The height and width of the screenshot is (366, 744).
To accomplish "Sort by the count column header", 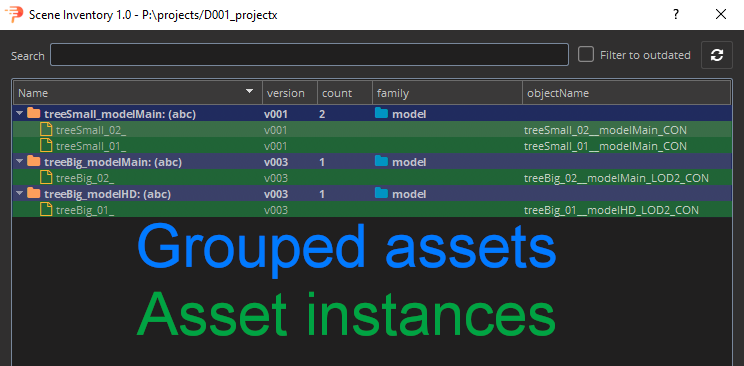I will pos(345,93).
